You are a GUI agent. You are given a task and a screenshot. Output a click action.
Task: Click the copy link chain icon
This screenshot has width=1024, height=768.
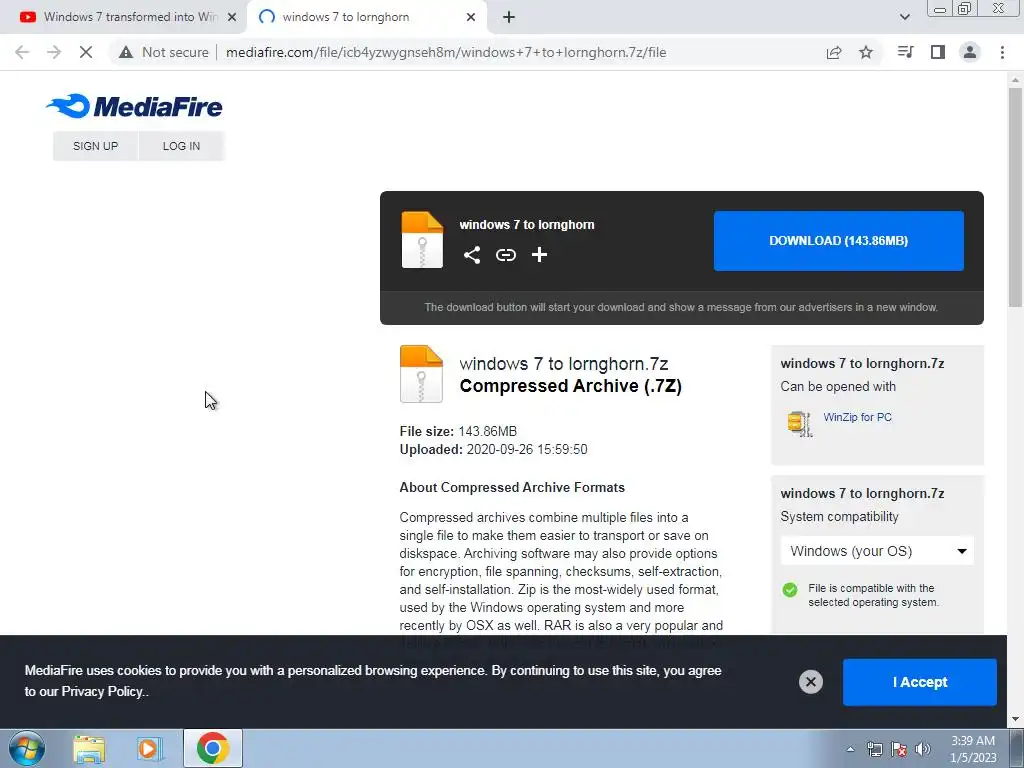tap(505, 255)
